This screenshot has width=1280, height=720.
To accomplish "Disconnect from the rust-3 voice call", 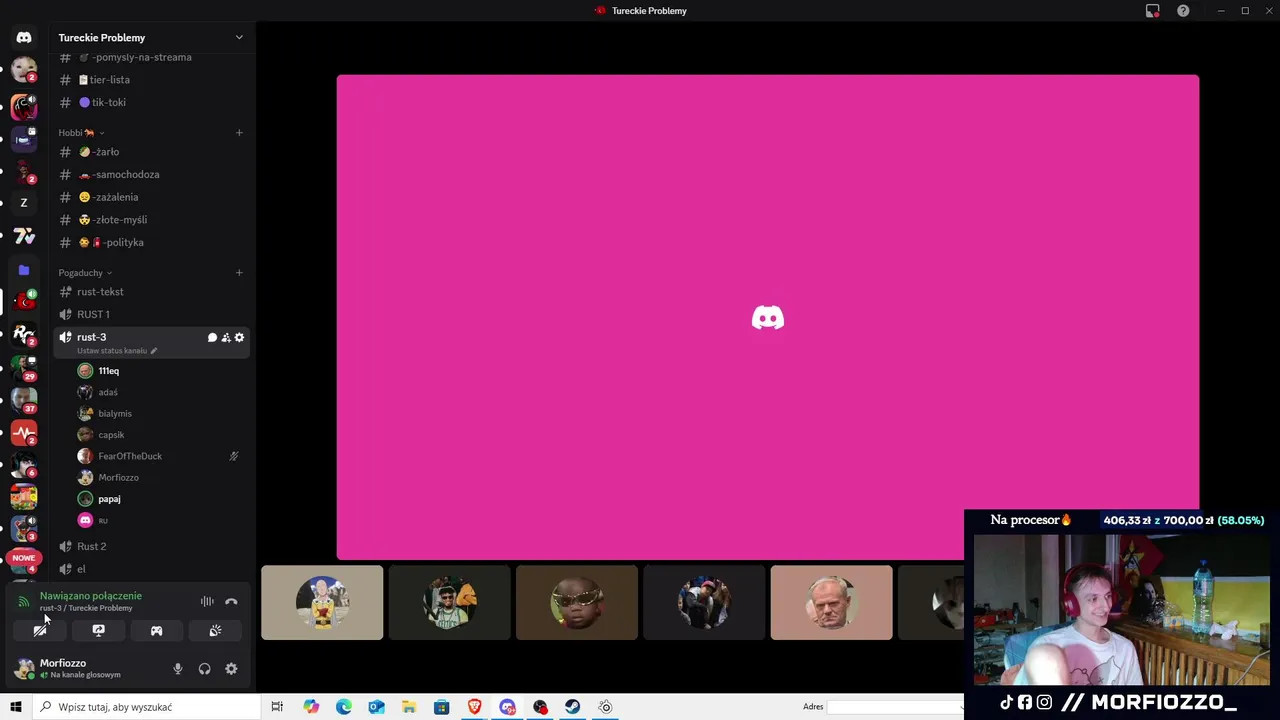I will tap(231, 601).
